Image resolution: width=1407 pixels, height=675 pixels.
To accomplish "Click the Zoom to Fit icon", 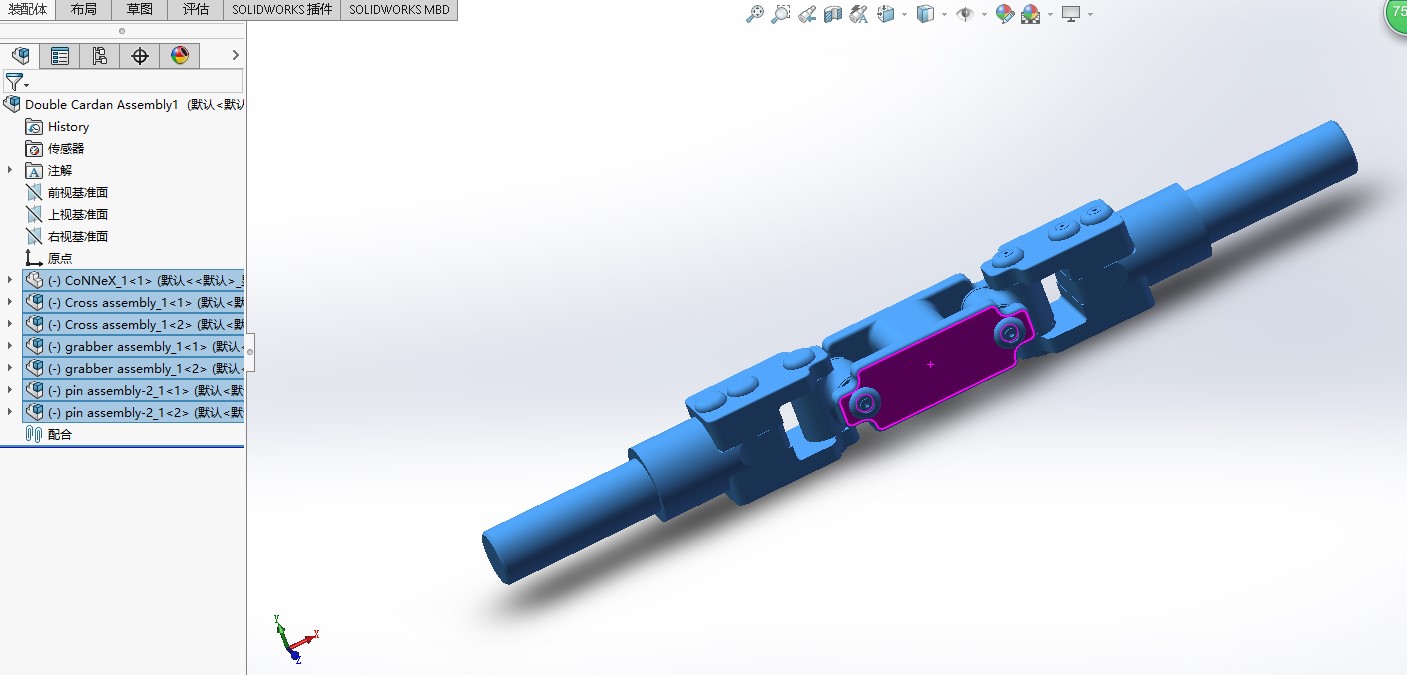I will 756,14.
